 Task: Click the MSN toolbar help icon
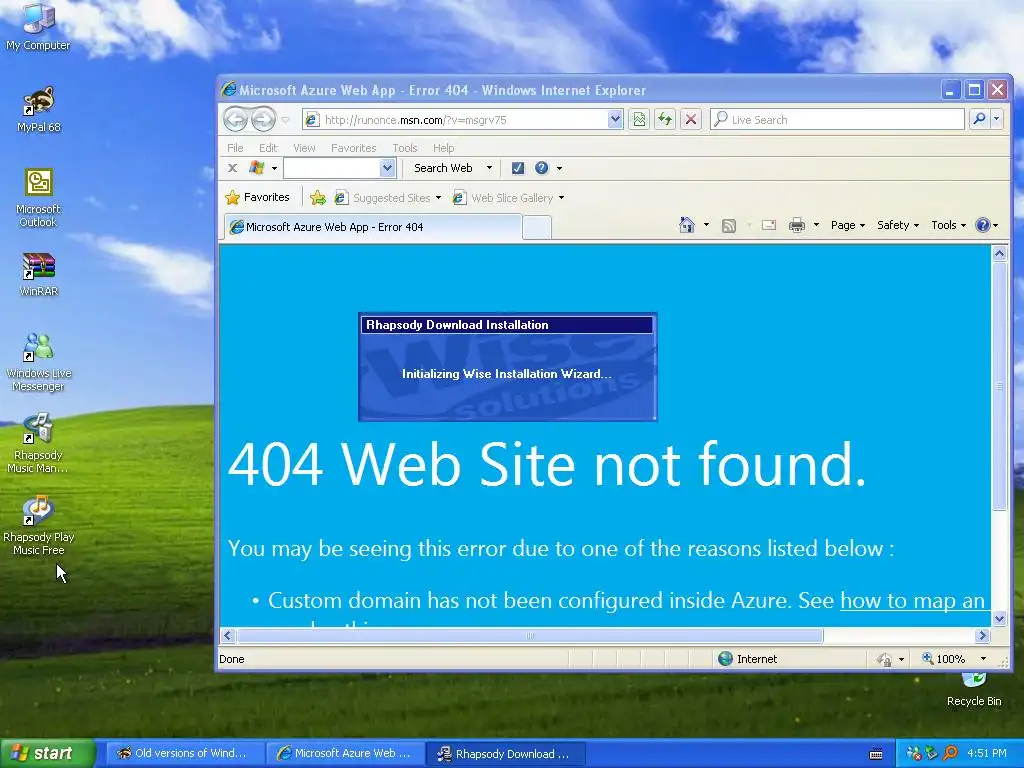coord(541,168)
